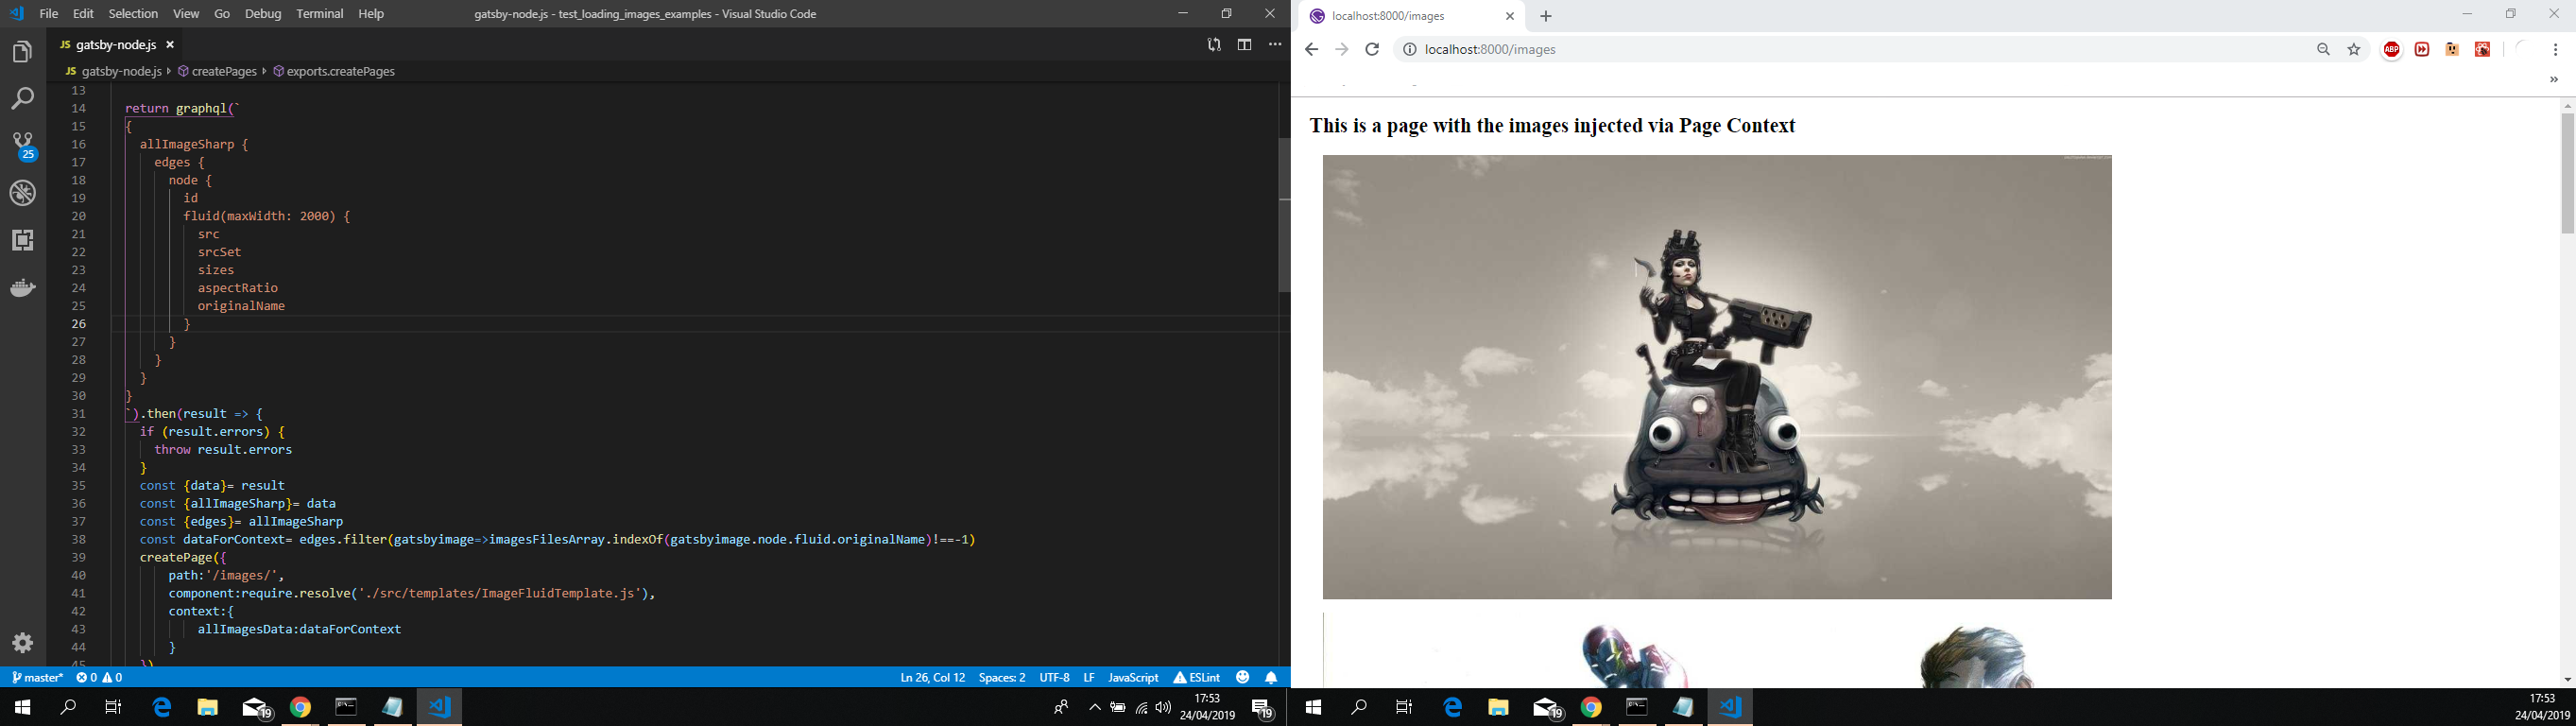2576x726 pixels.
Task: Open Selection menu in VS Code
Action: [x=133, y=14]
